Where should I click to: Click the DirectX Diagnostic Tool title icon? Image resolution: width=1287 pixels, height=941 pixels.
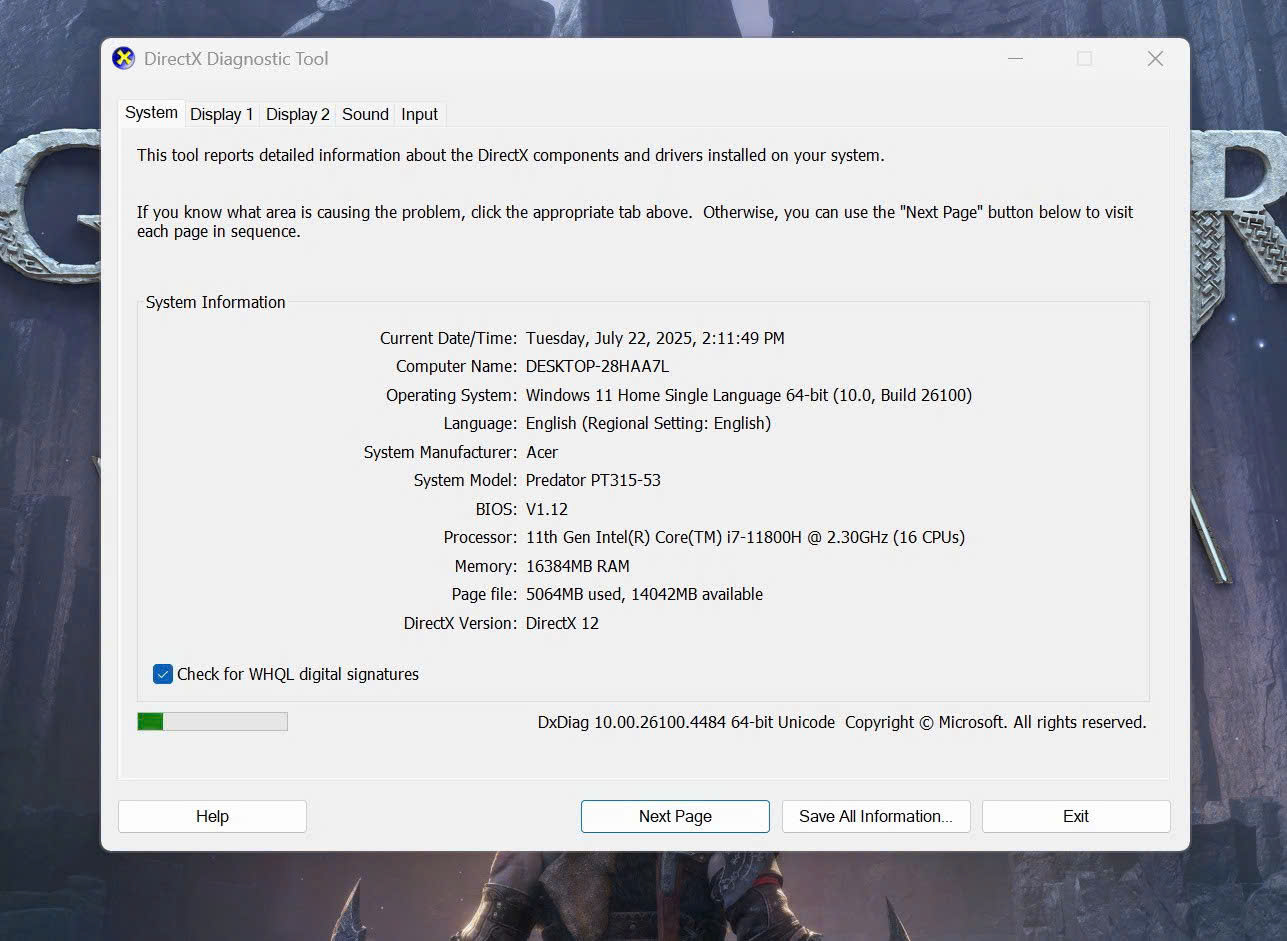124,59
